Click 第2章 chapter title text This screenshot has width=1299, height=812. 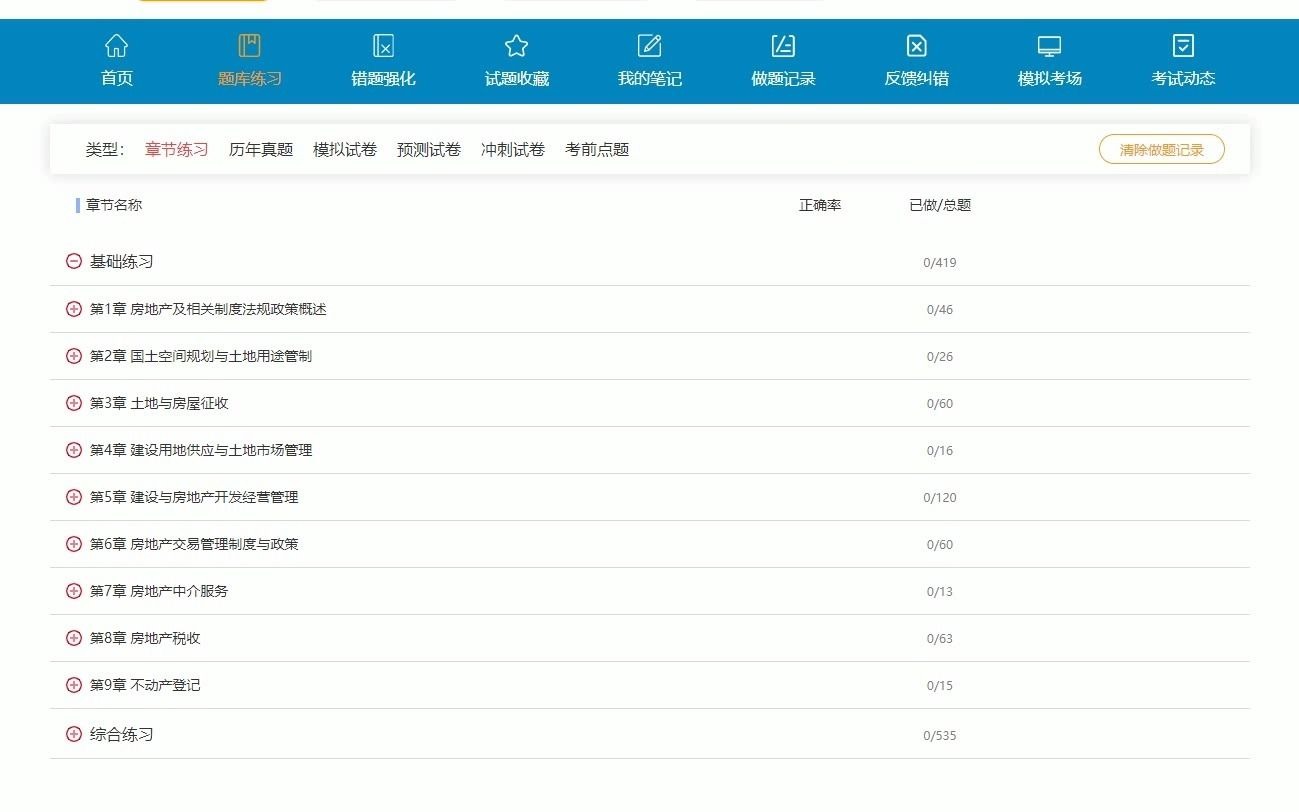click(201, 356)
